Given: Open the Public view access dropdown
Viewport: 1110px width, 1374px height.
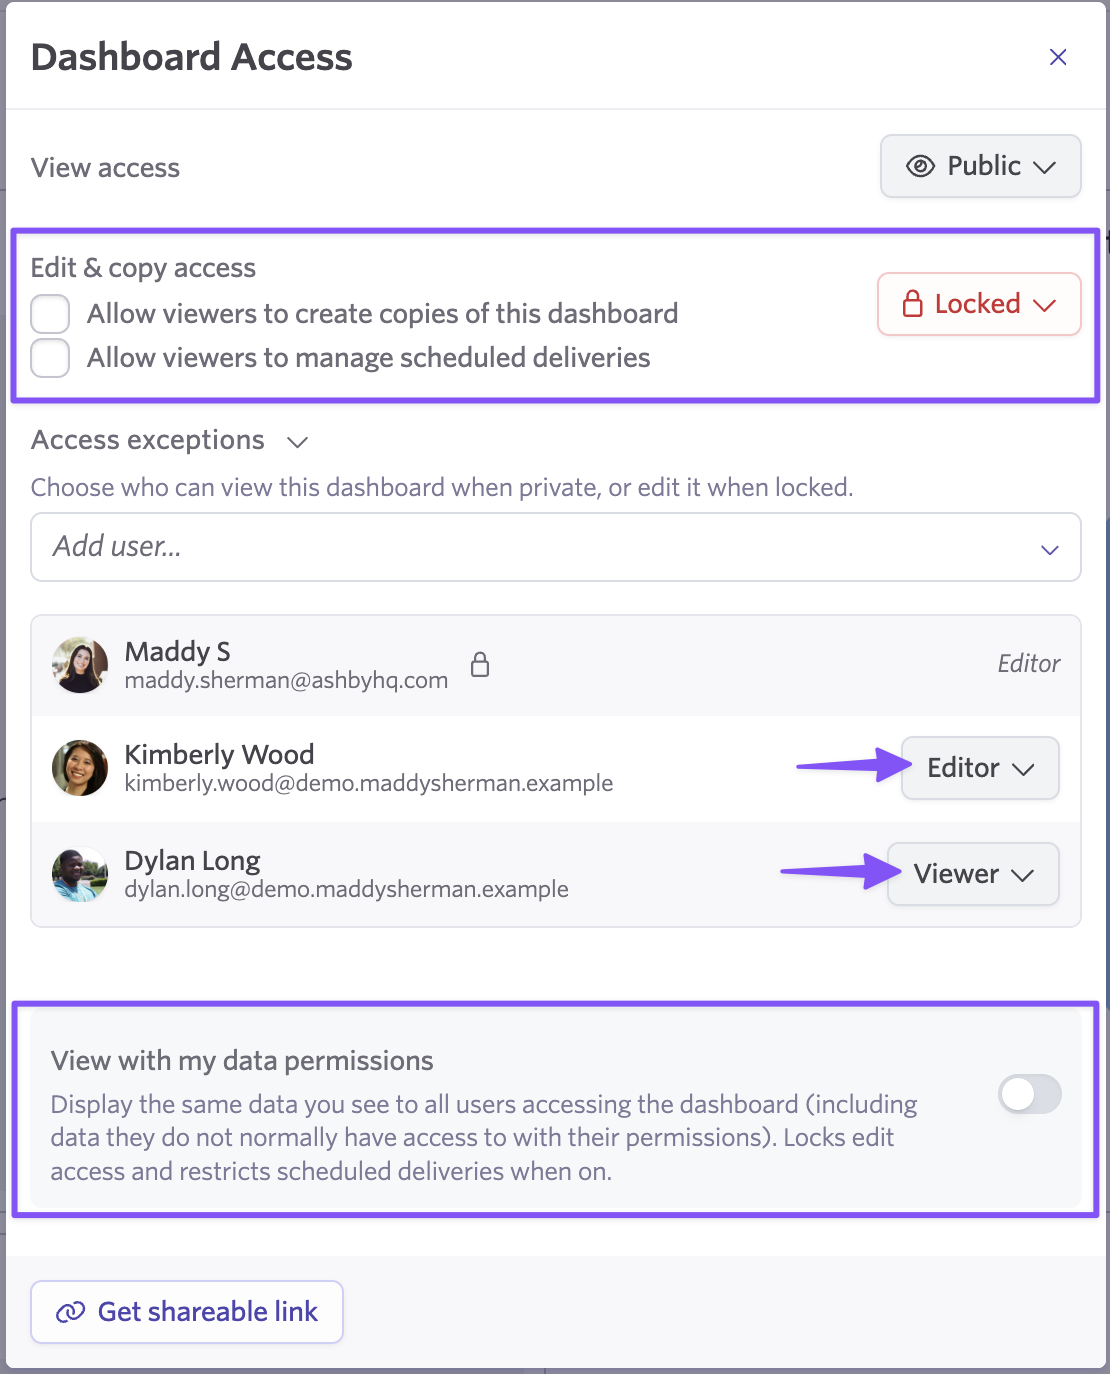Looking at the screenshot, I should (x=980, y=166).
